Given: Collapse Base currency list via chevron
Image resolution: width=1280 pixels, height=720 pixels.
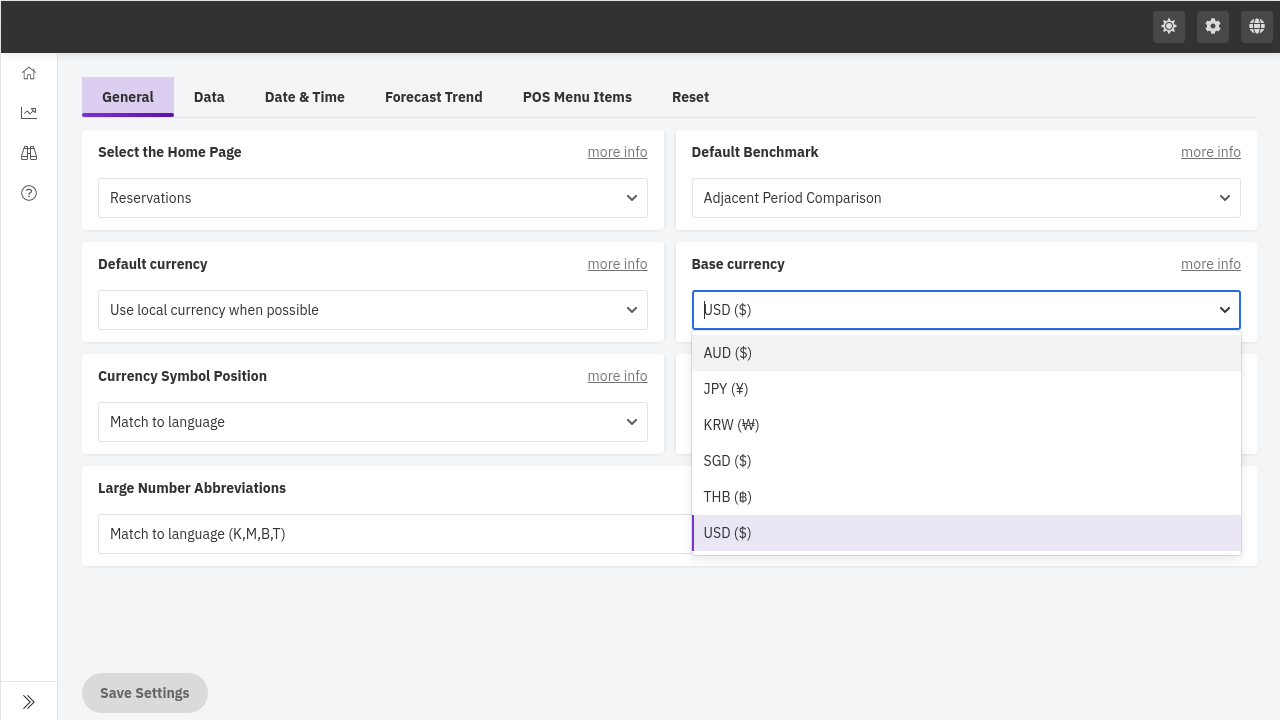Looking at the screenshot, I should click(1225, 310).
